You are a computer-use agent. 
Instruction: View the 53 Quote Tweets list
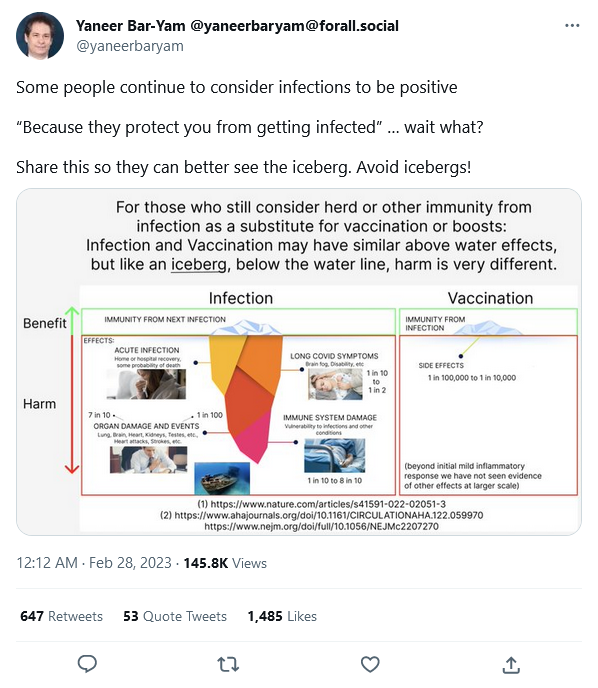click(175, 616)
